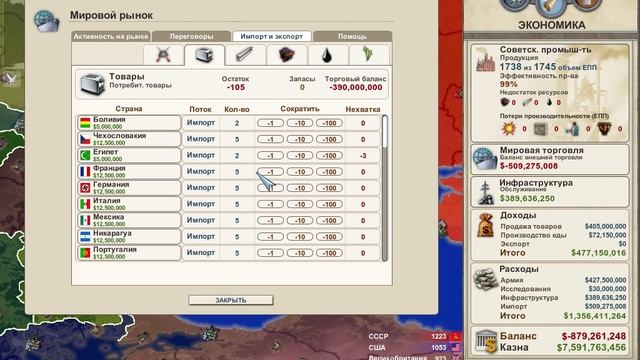Click the world market globe icon in dialog header

click(46, 21)
